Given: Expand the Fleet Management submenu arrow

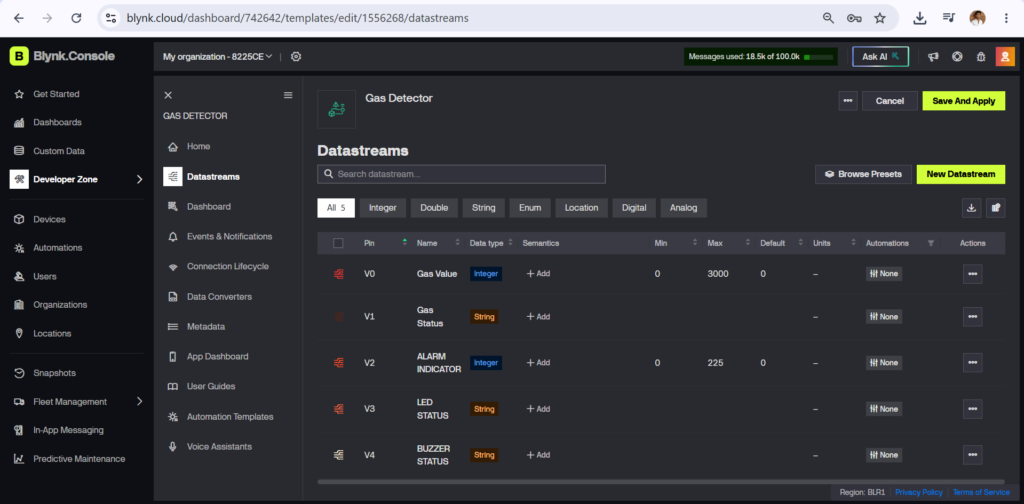Looking at the screenshot, I should (139, 402).
